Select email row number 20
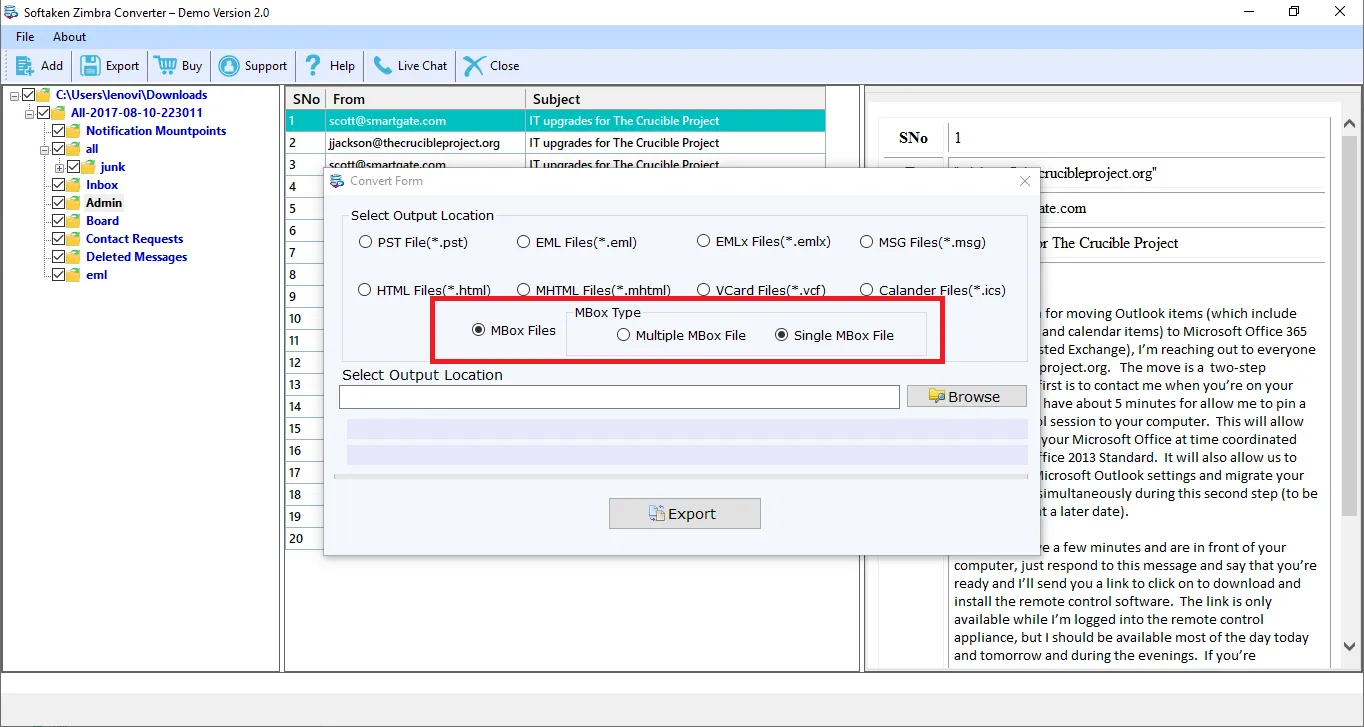This screenshot has width=1364, height=727. pyautogui.click(x=304, y=538)
